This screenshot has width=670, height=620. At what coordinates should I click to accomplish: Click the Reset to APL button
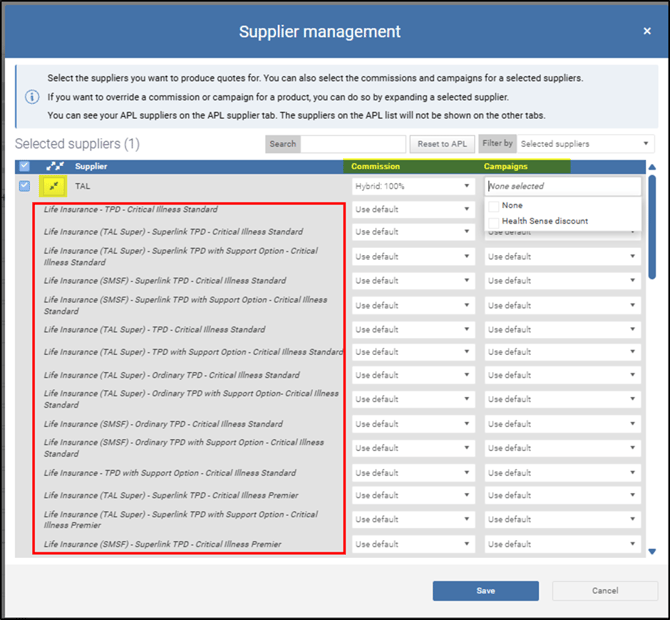point(442,144)
